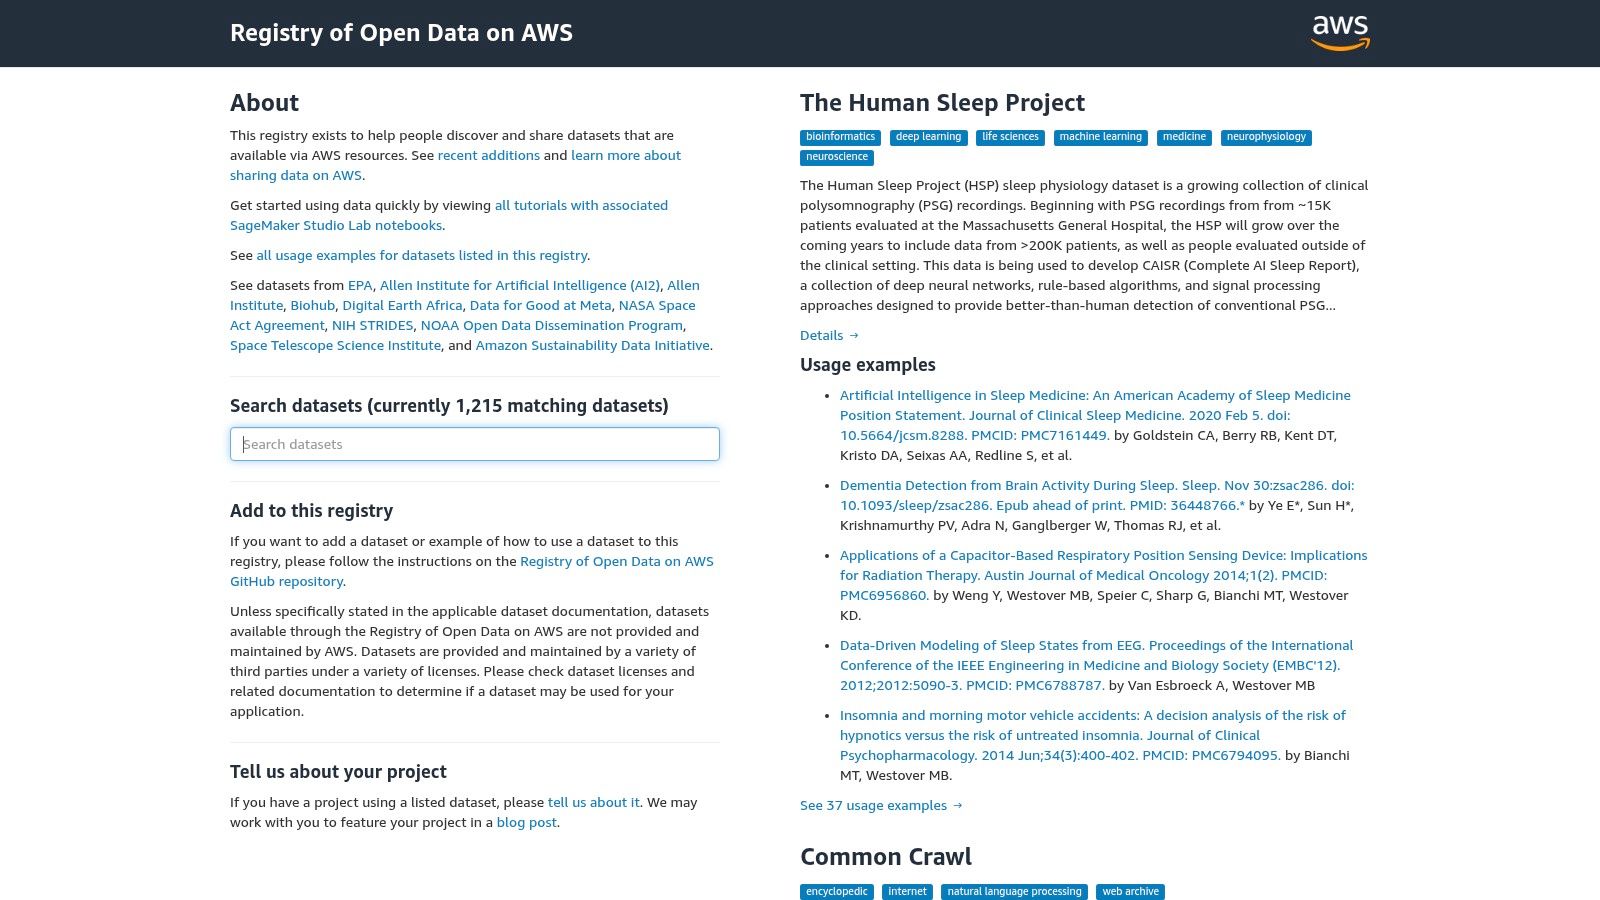Filter by the life sciences tag

pos(1010,137)
